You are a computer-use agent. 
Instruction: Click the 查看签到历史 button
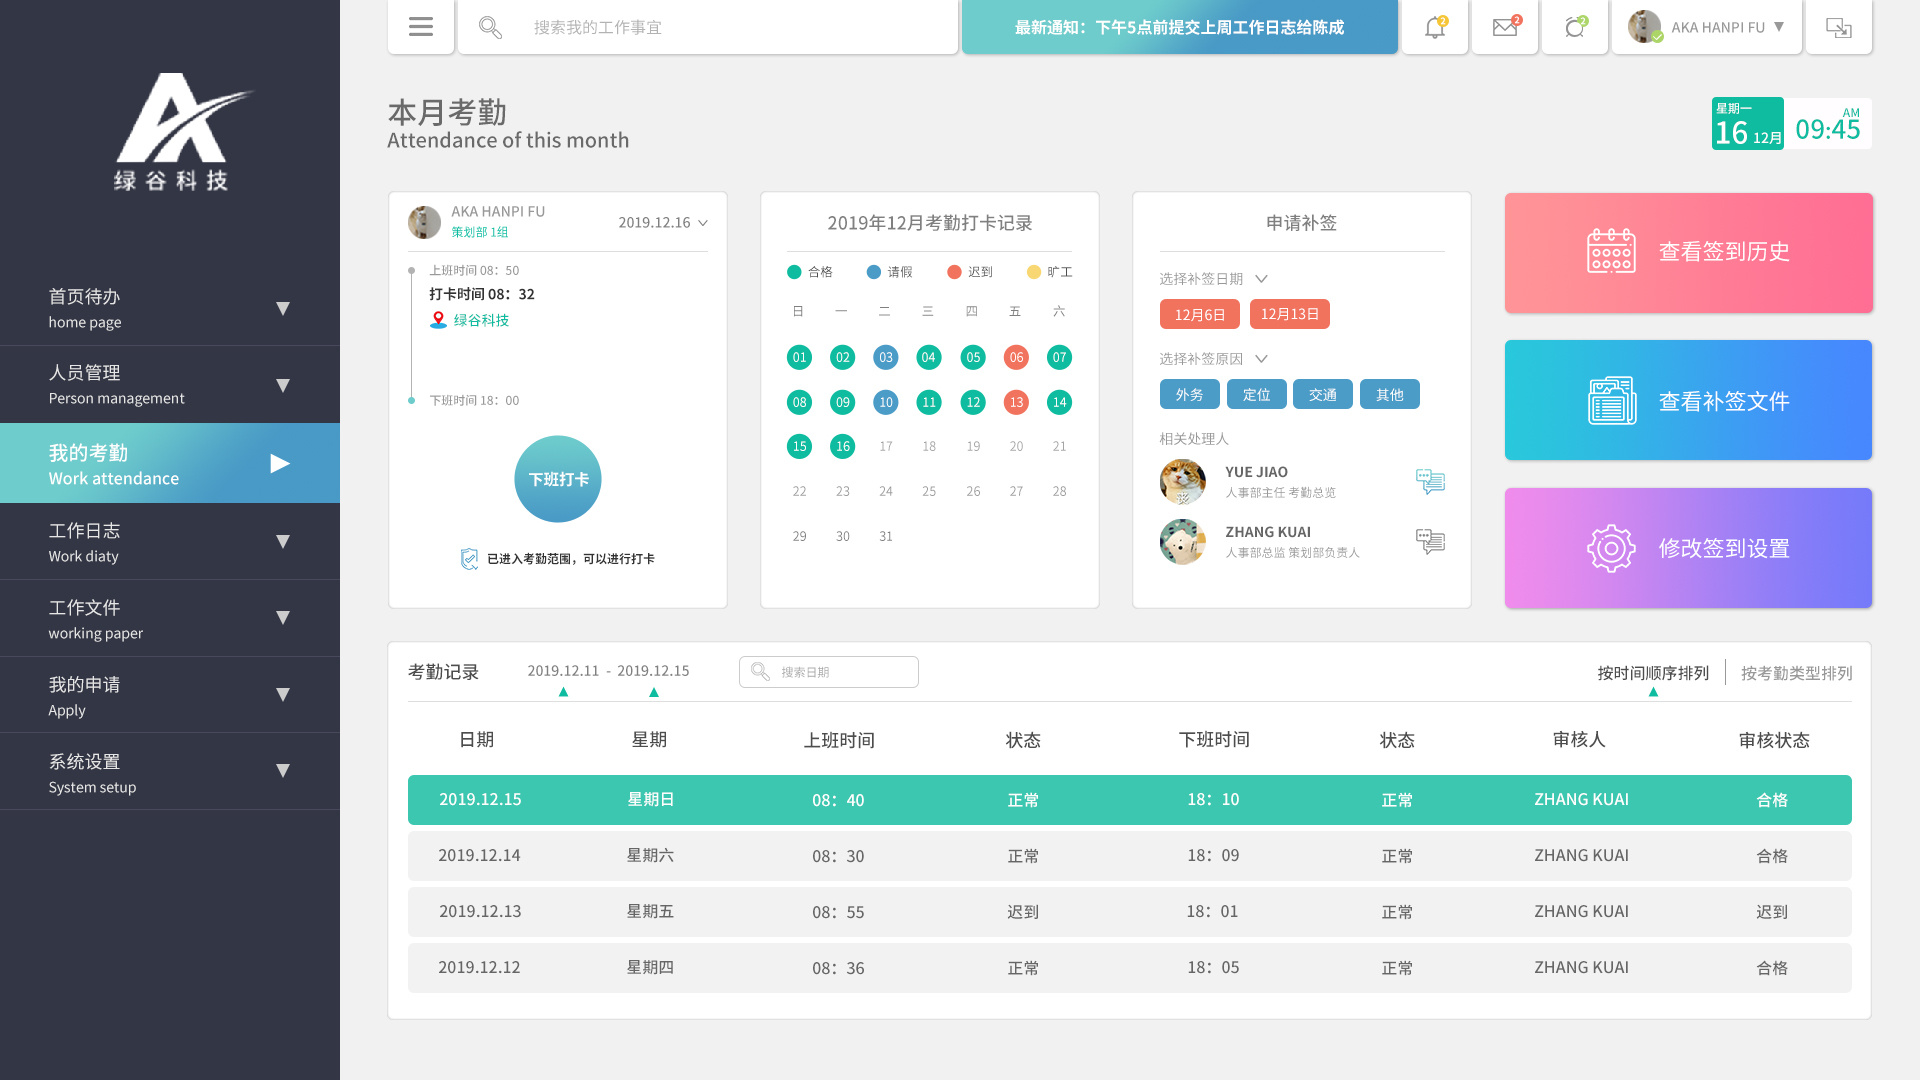1688,253
